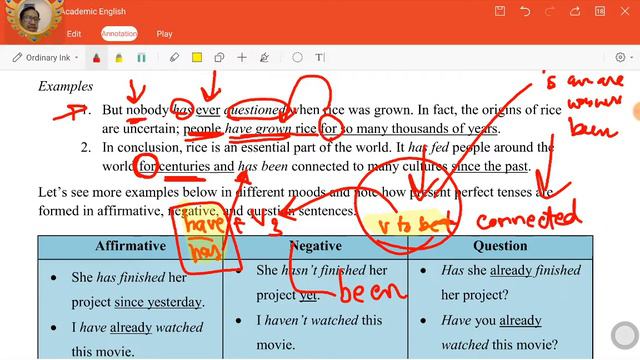Click the Question column header
Screen dimensions: 640x360
tap(500, 246)
